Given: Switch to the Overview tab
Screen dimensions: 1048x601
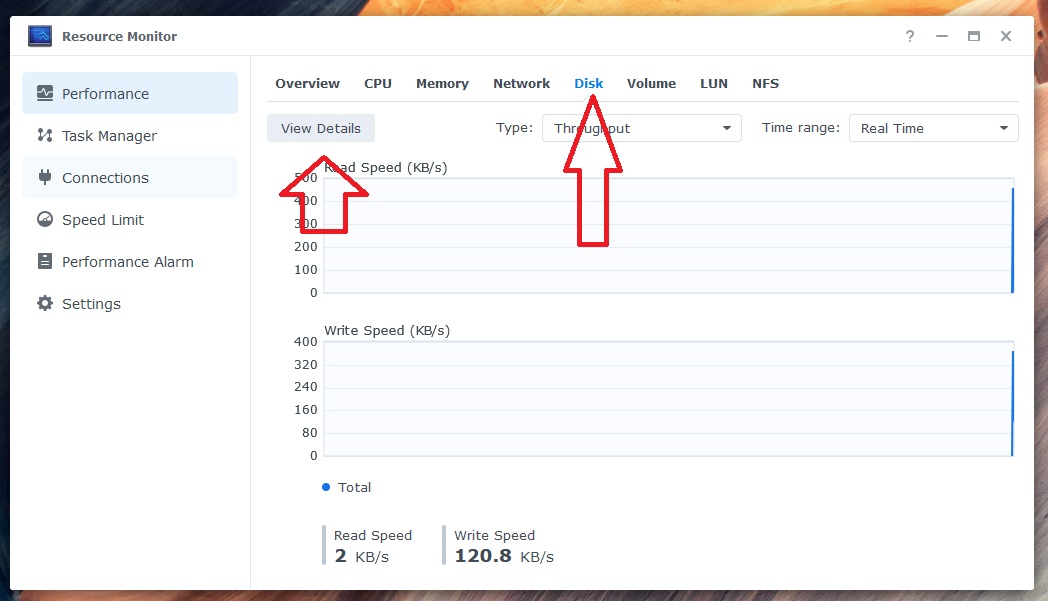Looking at the screenshot, I should click(307, 83).
